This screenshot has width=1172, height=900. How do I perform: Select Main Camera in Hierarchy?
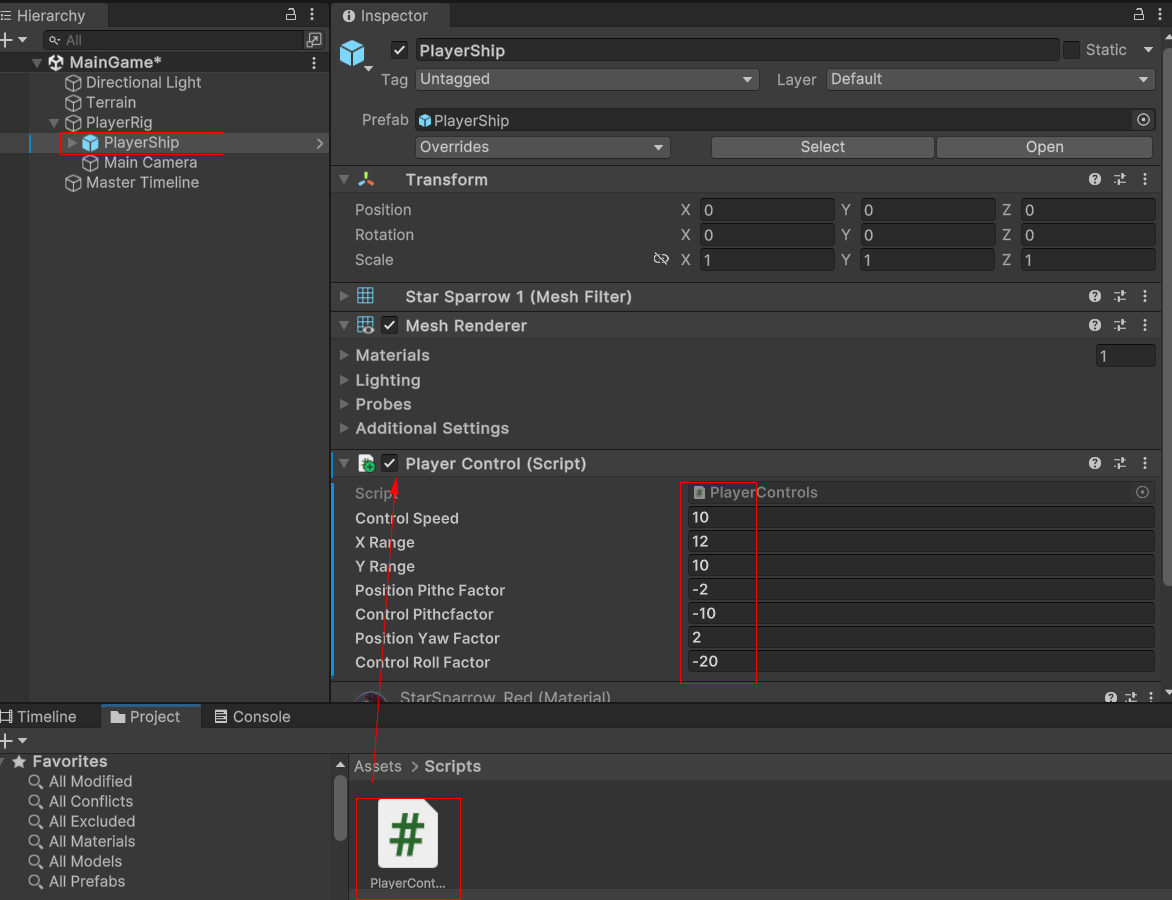[x=150, y=162]
